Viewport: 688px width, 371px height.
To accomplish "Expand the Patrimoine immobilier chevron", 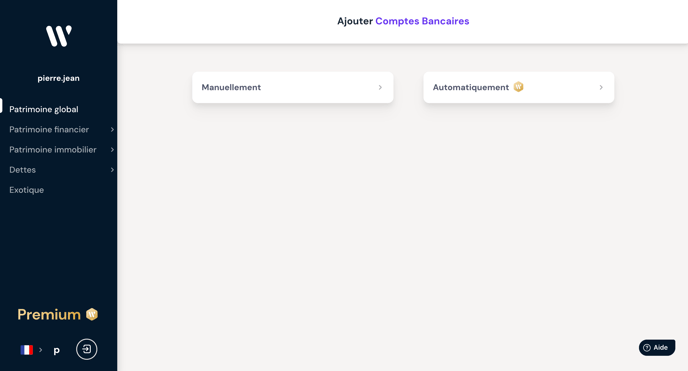I will 112,150.
